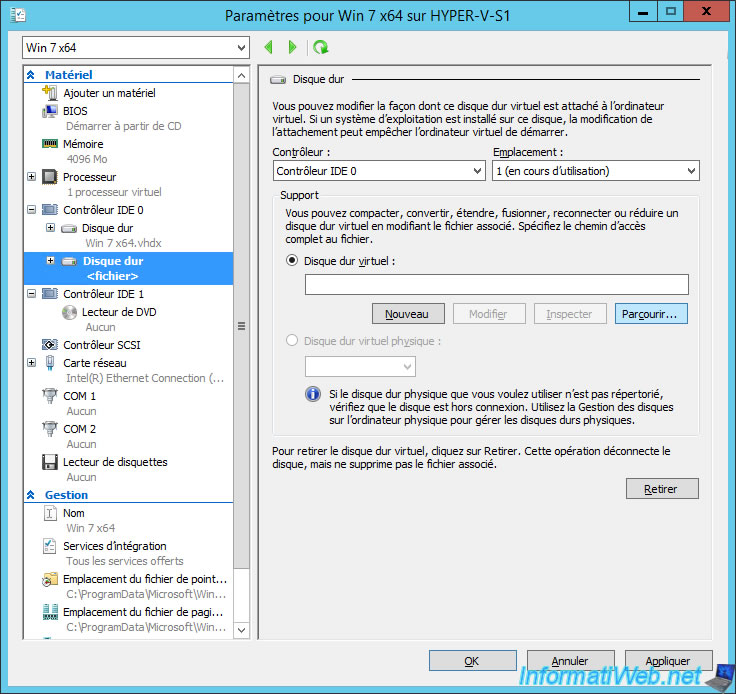Click the Processeur chip icon

[x=50, y=177]
